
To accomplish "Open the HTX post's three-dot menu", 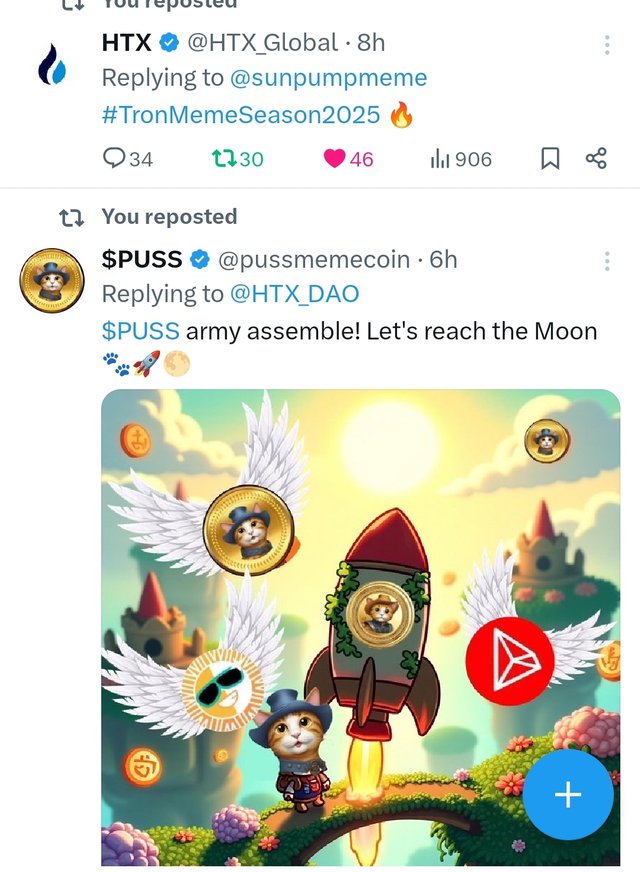I will pos(607,44).
